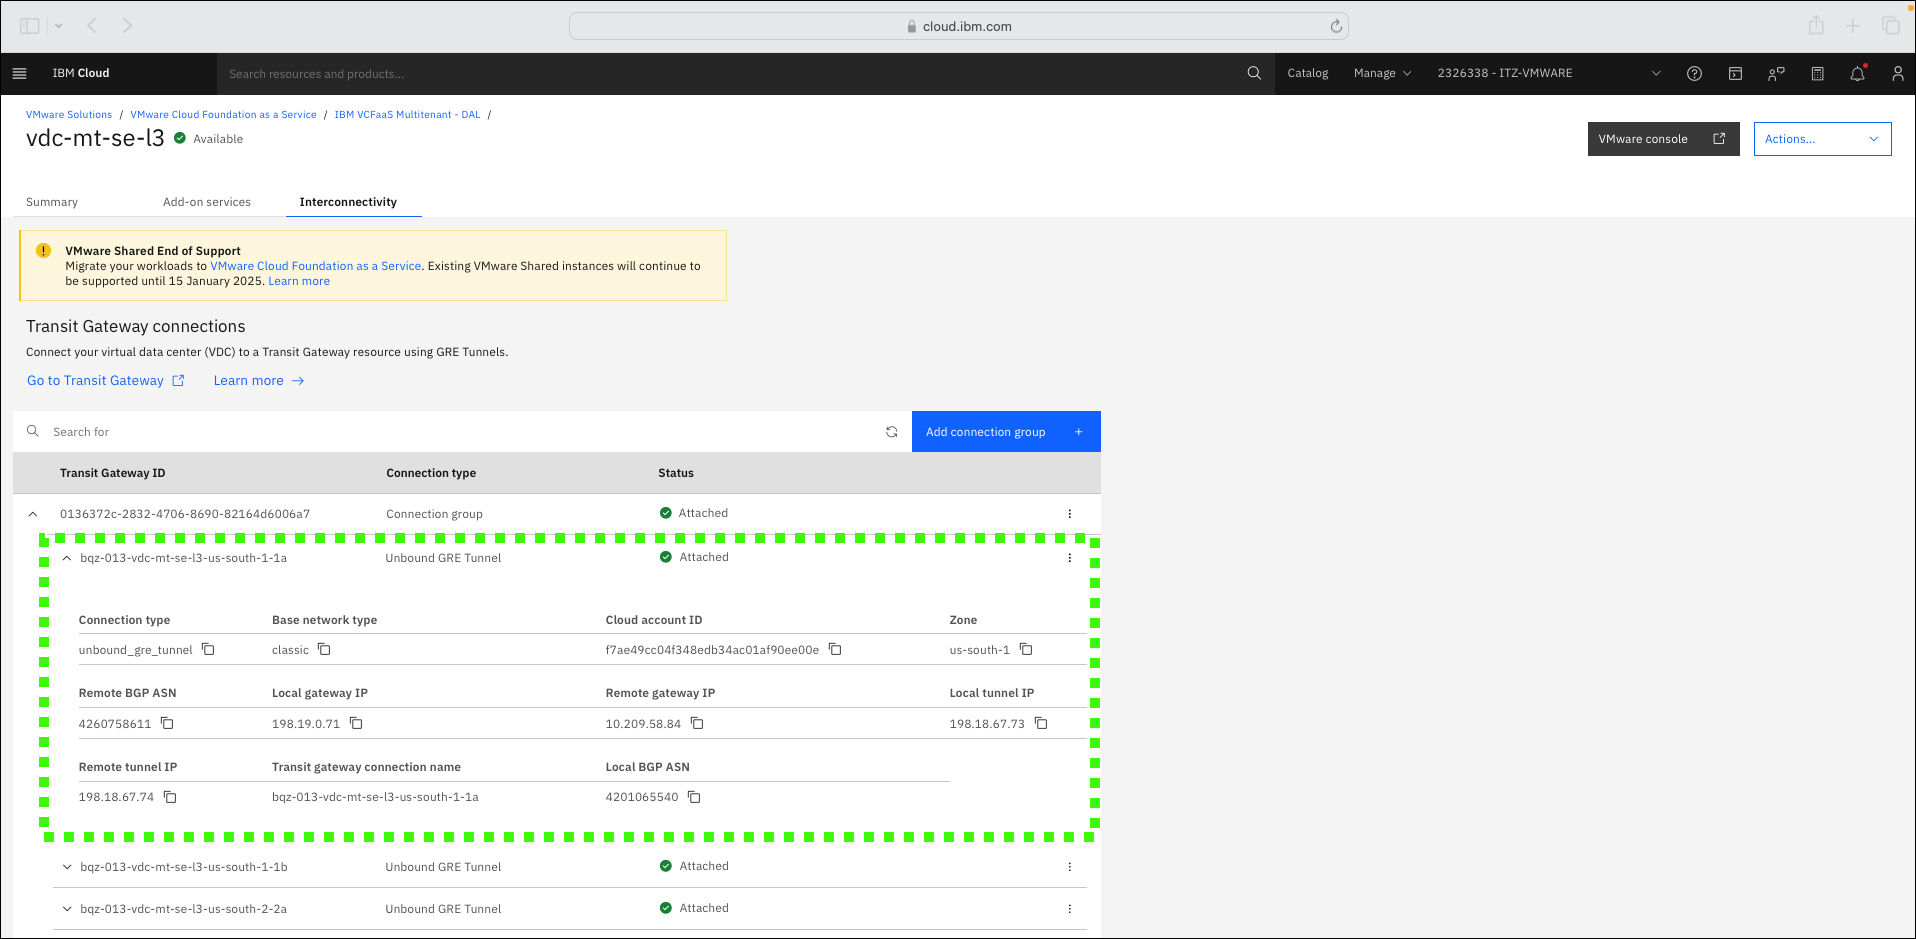
Task: Open the Actions dropdown
Action: point(1822,139)
